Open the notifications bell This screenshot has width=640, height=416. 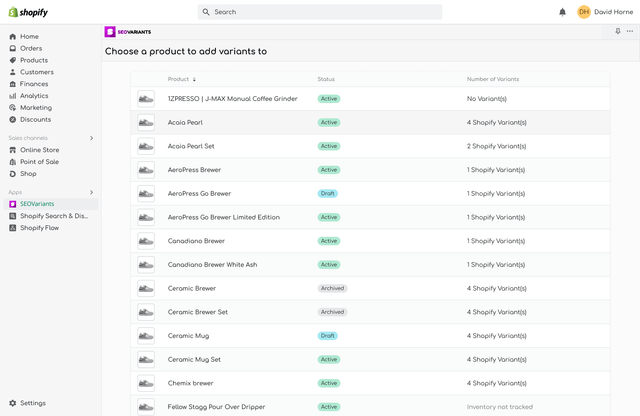(x=562, y=12)
